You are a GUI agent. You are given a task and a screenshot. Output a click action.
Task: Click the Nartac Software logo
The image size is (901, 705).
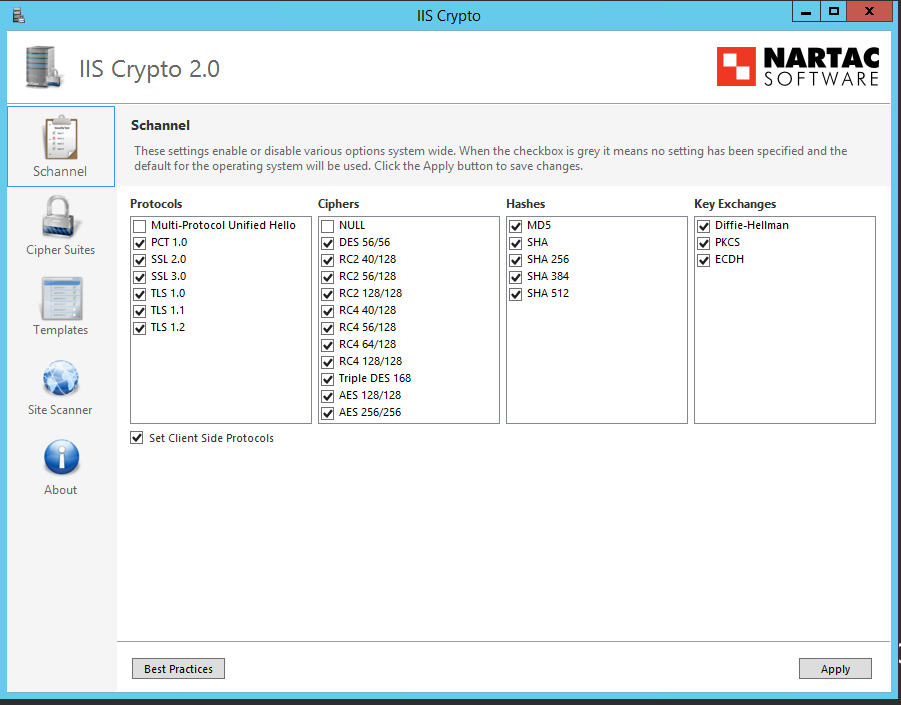(x=798, y=67)
